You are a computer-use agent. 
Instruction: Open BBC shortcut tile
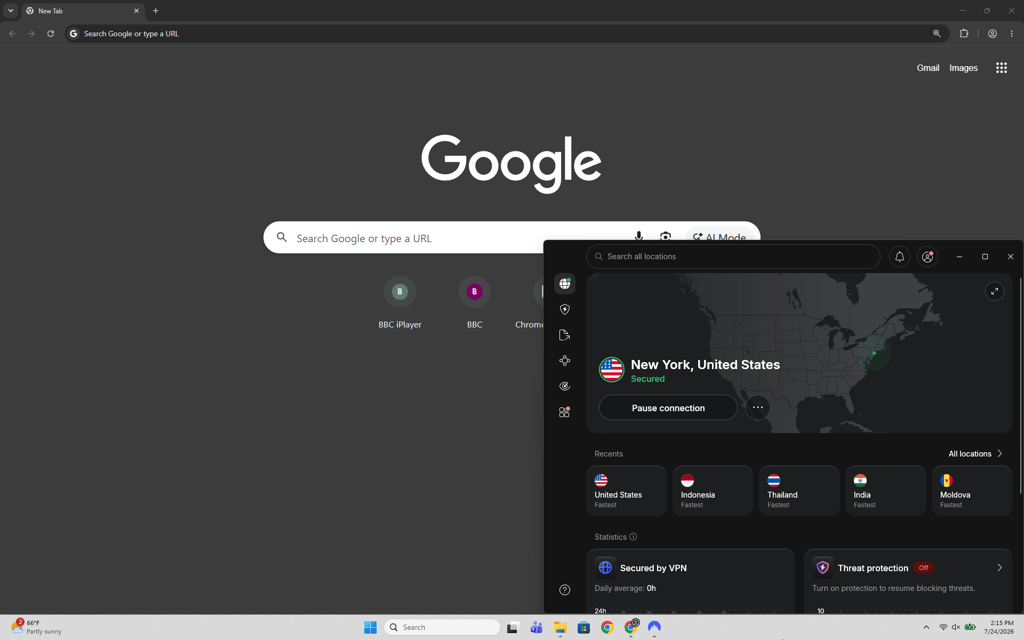pyautogui.click(x=474, y=304)
